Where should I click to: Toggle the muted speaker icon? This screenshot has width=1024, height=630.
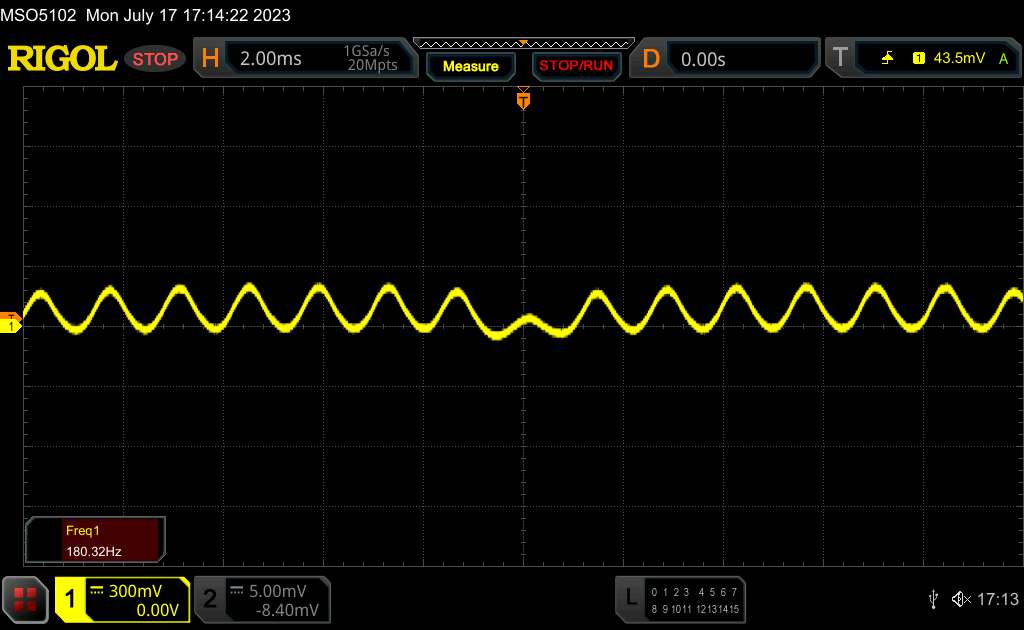click(x=961, y=599)
